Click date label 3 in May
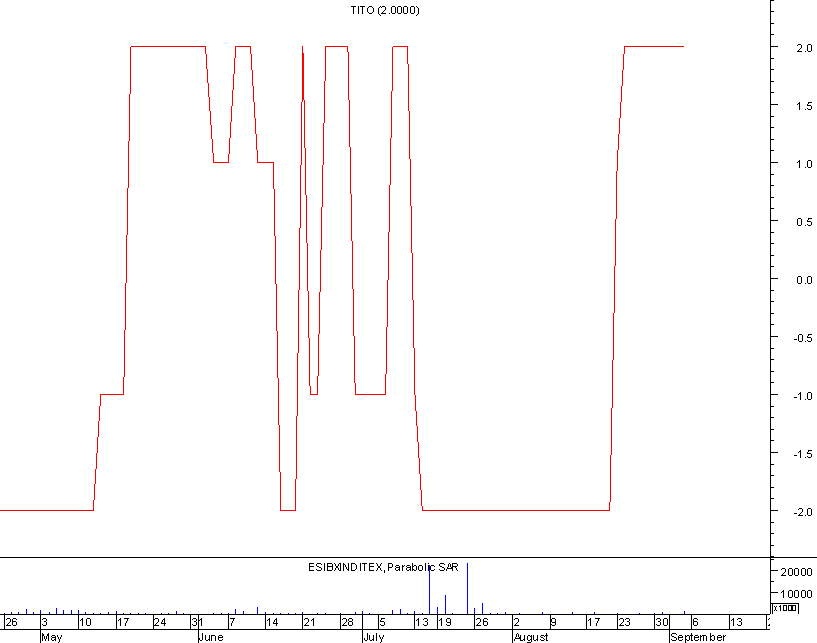 [45, 622]
